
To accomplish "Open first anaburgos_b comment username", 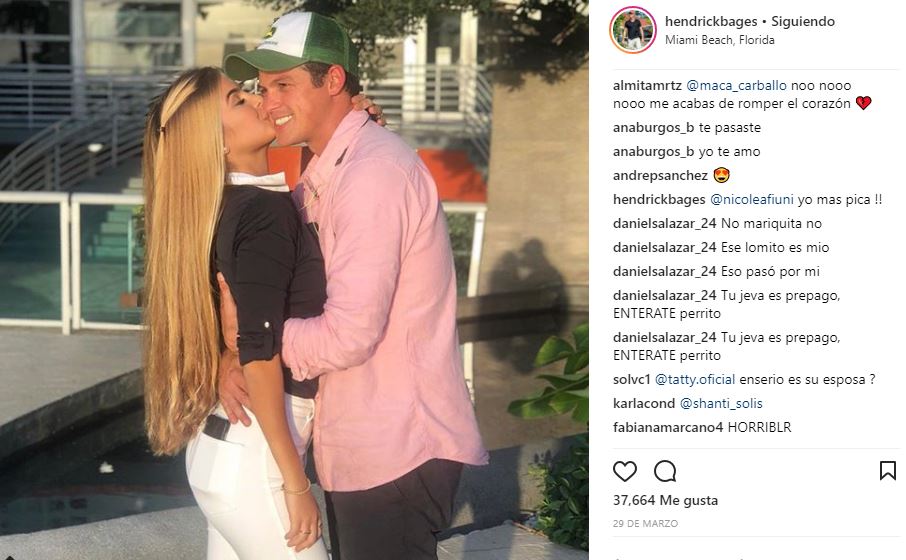I will (653, 128).
